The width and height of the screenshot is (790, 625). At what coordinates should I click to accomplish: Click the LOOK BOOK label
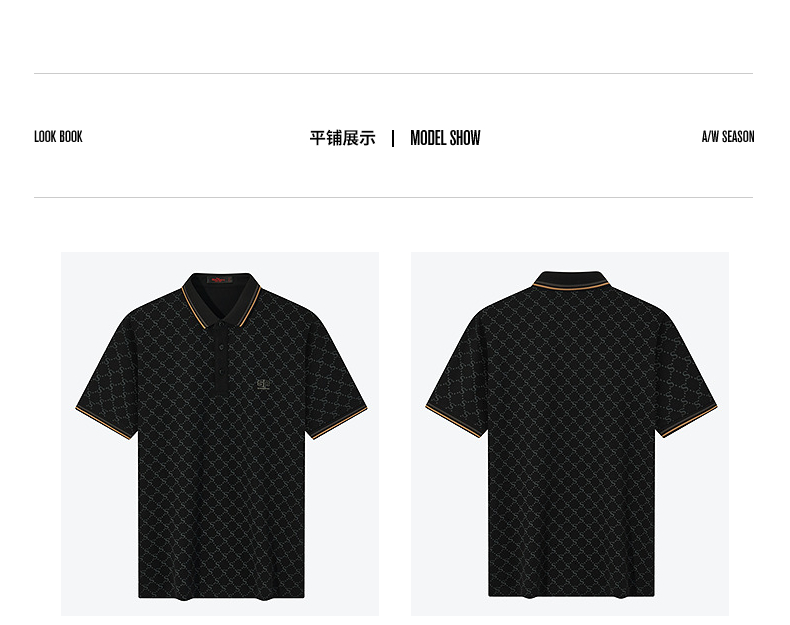[x=58, y=137]
